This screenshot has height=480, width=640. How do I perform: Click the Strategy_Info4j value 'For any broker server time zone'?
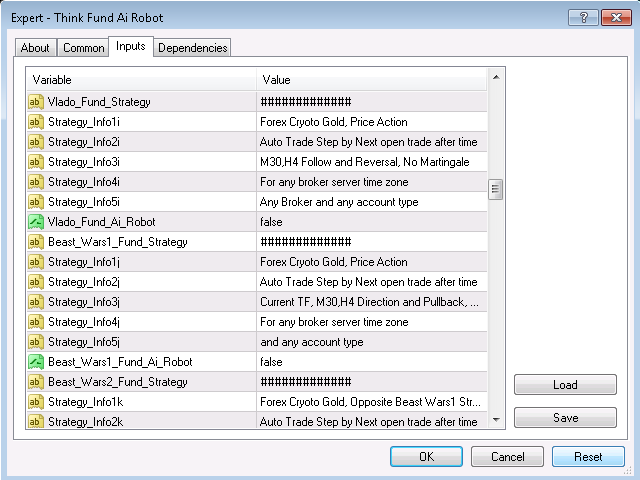[334, 322]
